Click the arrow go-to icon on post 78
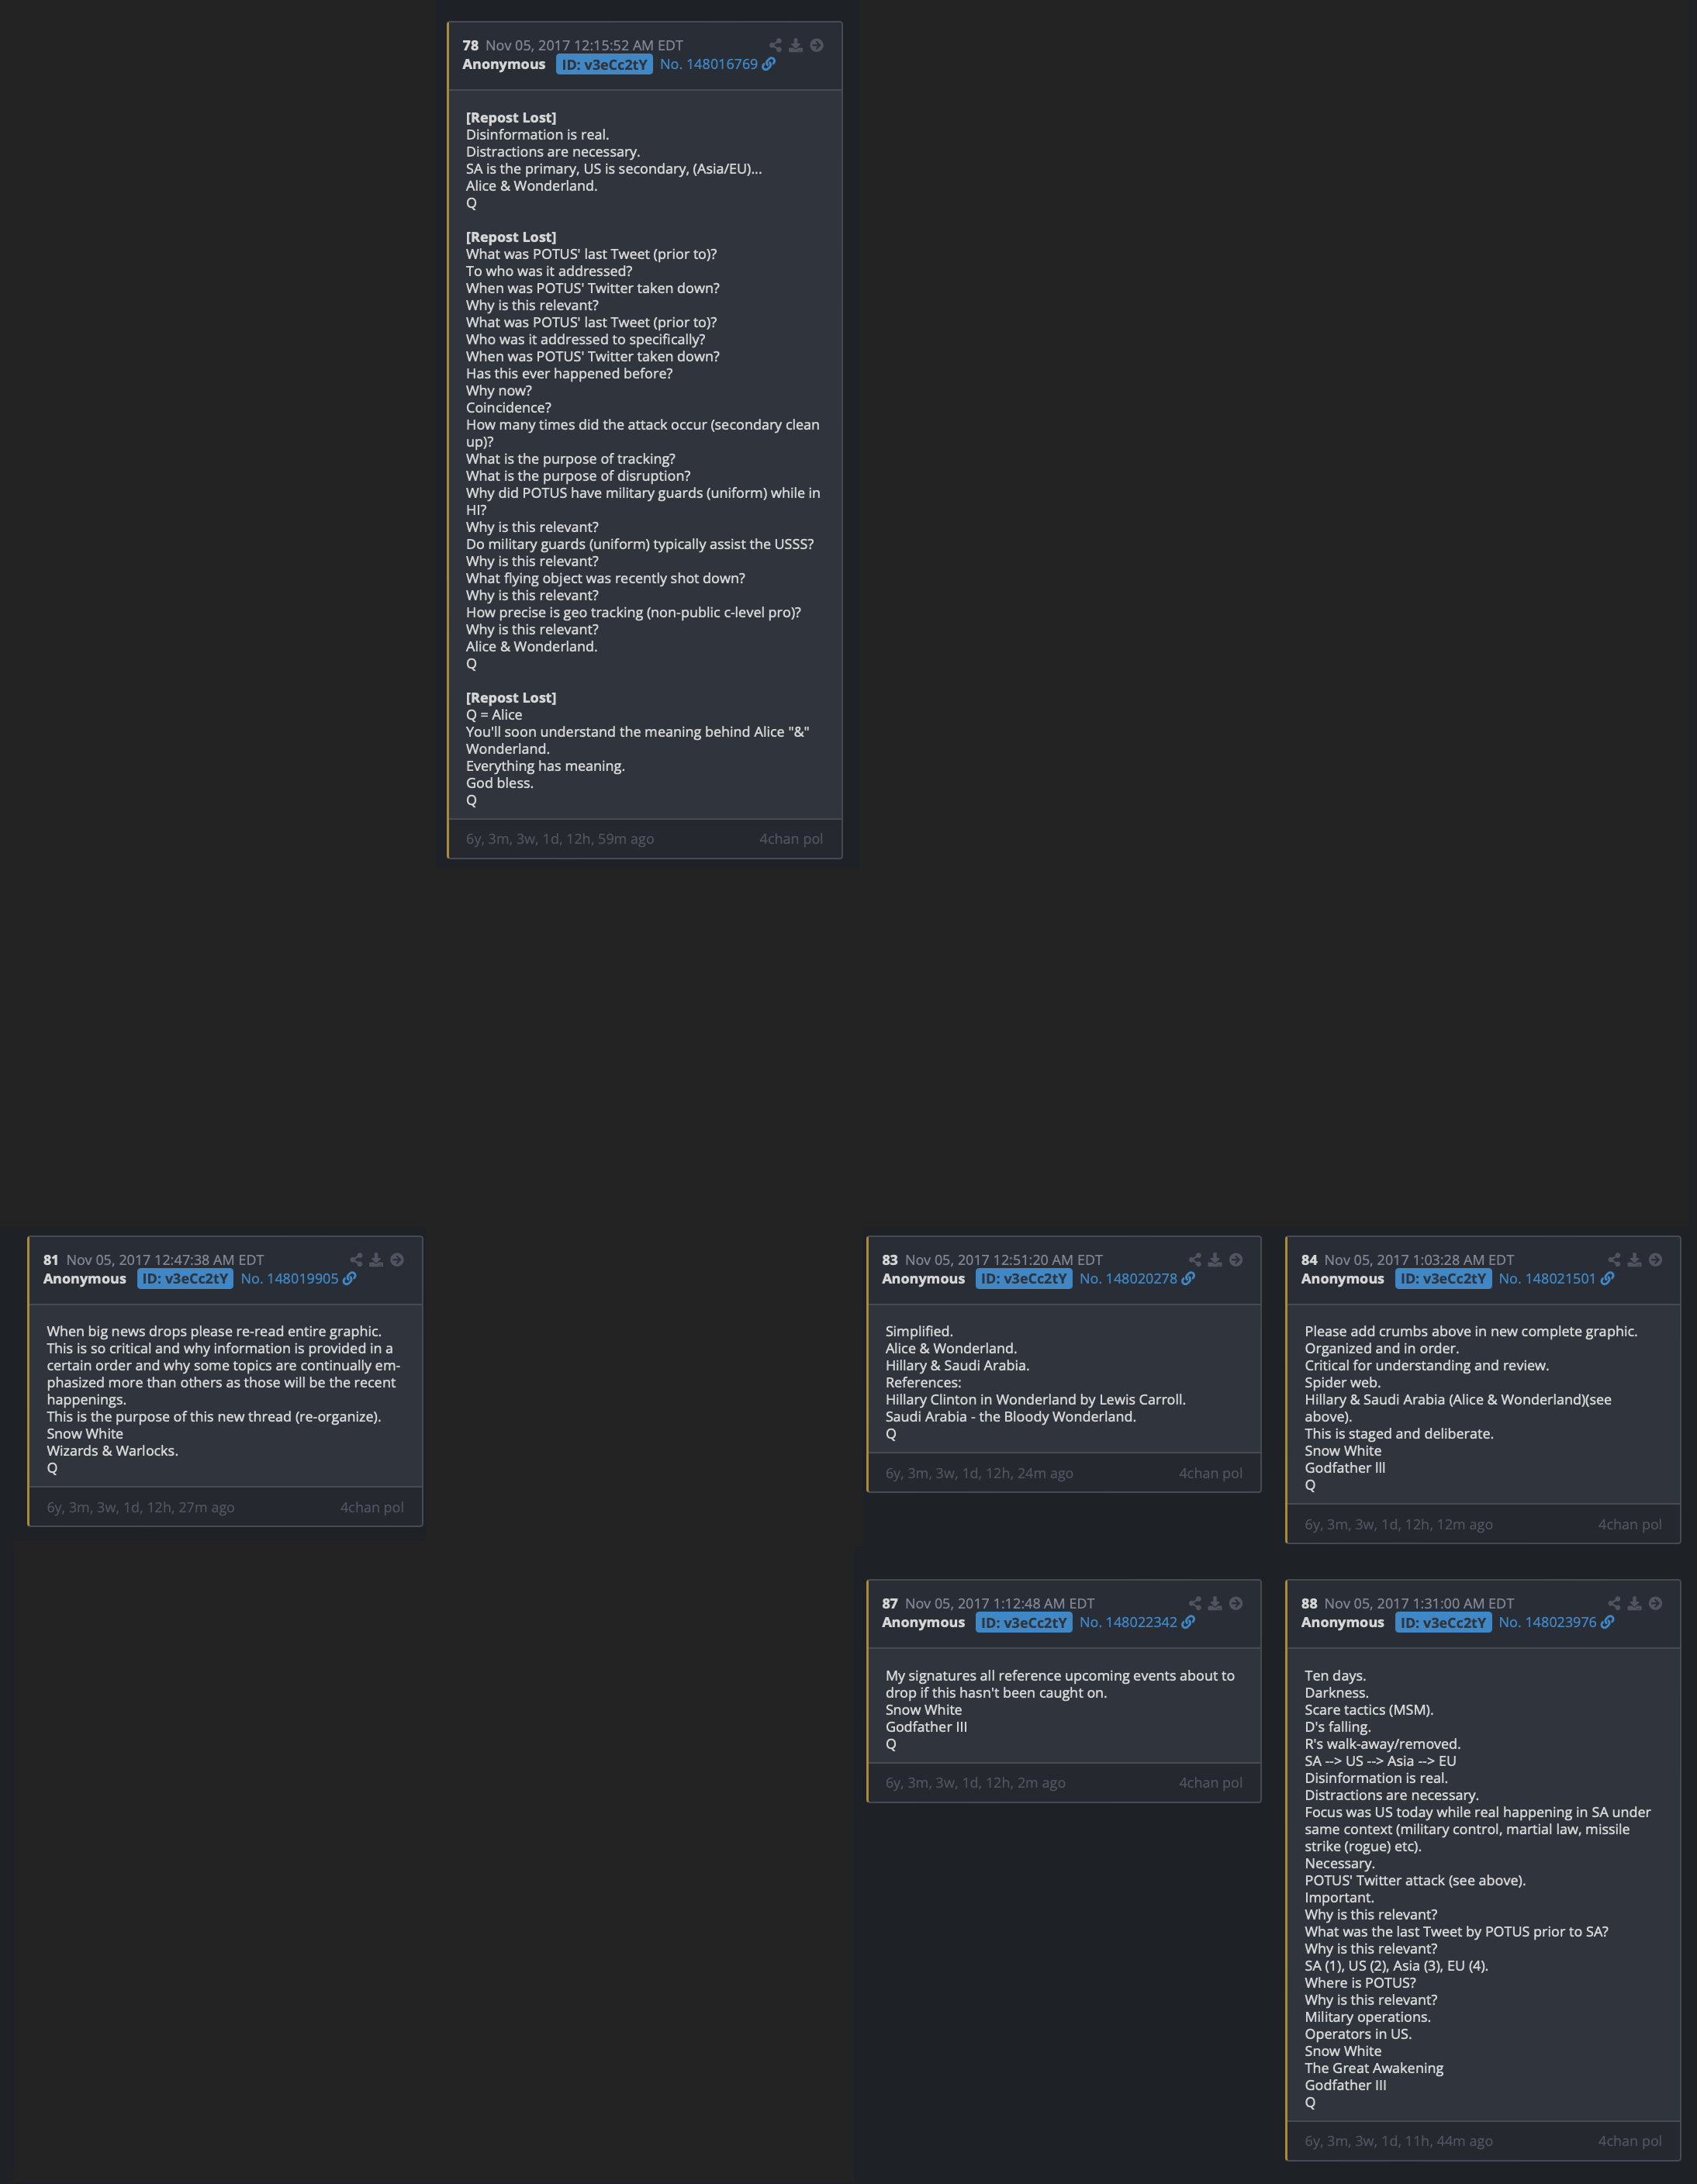1697x2184 pixels. point(817,45)
